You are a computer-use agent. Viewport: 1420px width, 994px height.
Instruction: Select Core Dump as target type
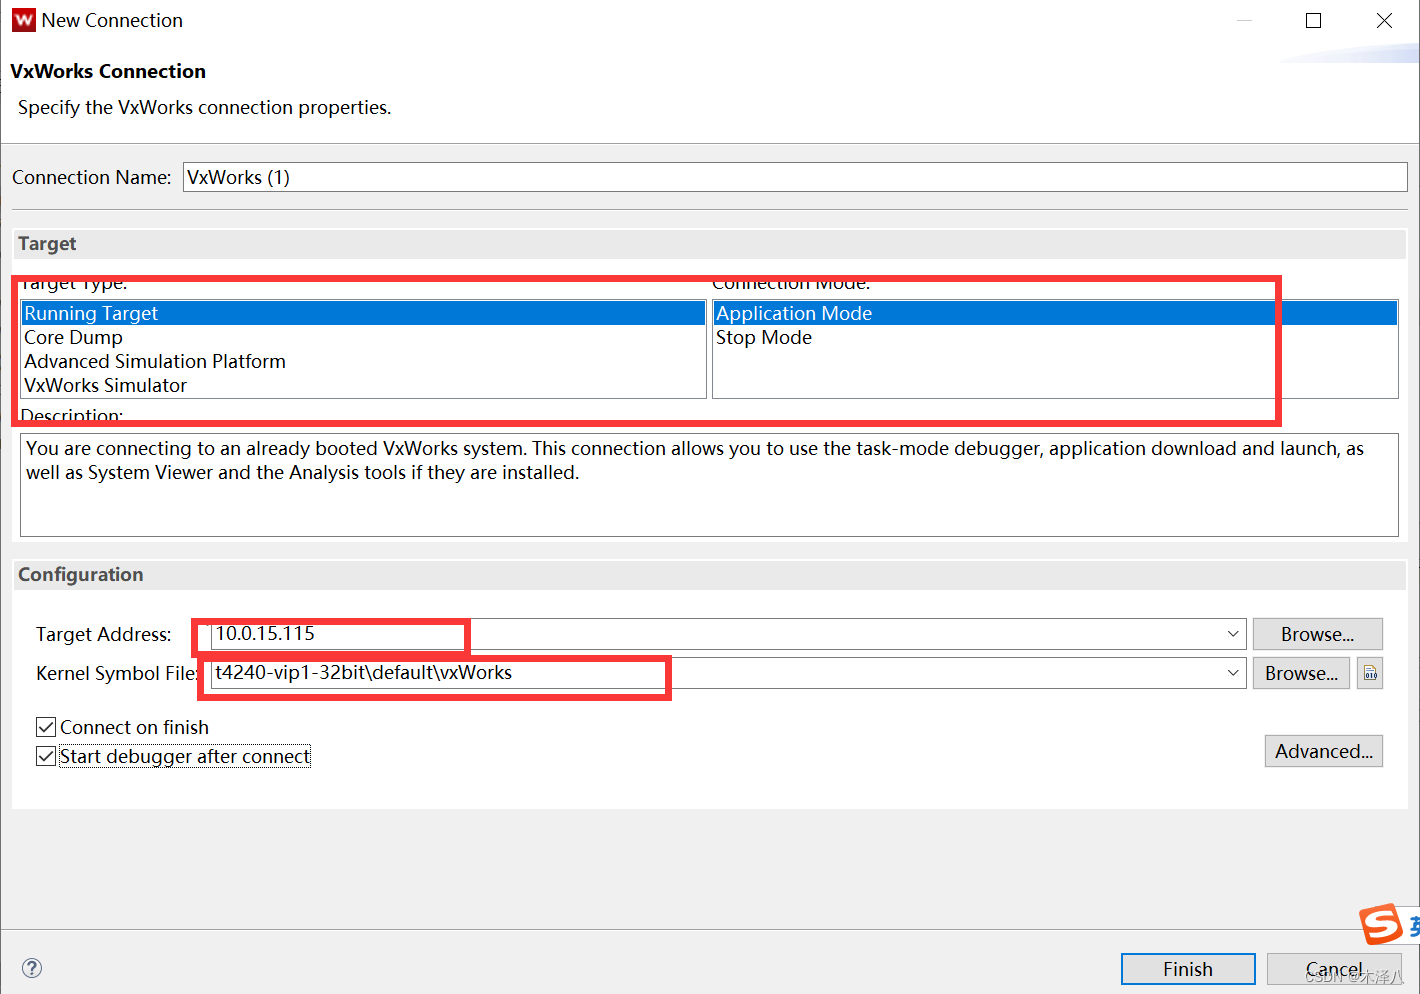tap(73, 337)
